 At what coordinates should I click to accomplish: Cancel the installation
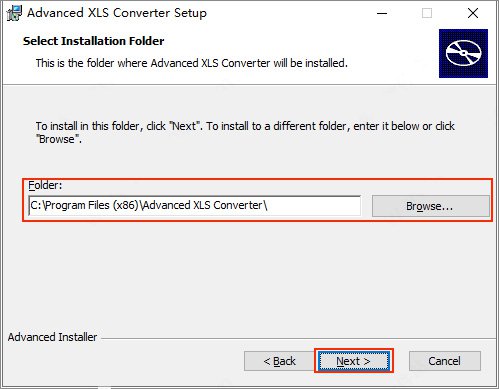pyautogui.click(x=445, y=361)
